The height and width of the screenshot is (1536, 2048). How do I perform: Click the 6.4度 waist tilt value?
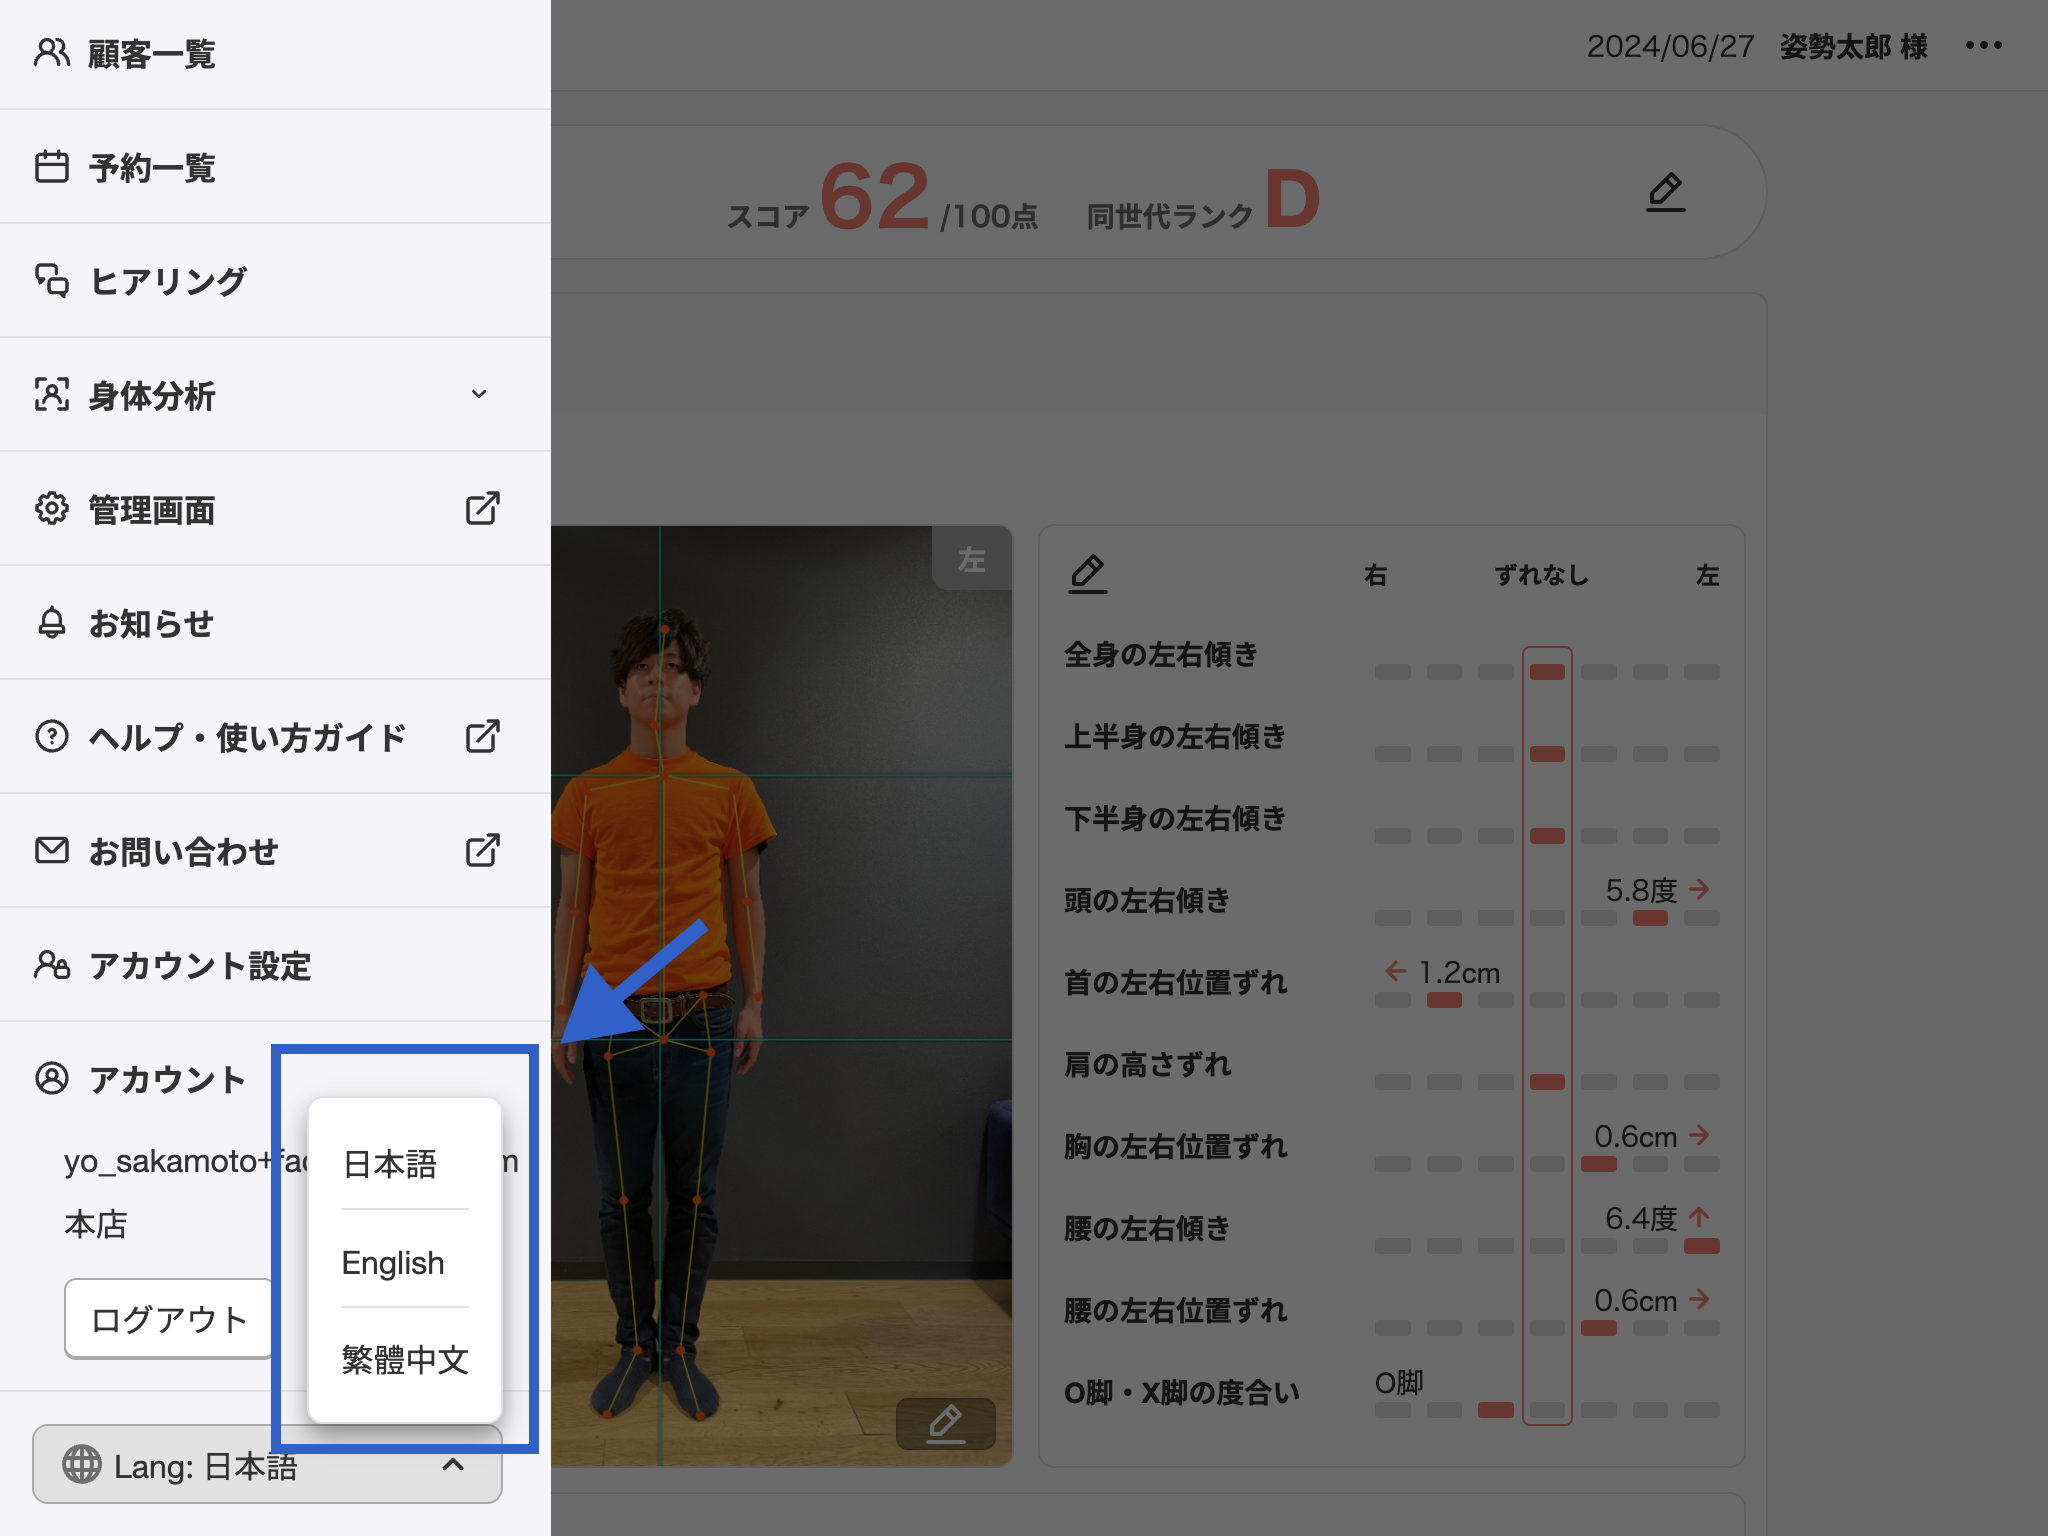[1641, 1218]
